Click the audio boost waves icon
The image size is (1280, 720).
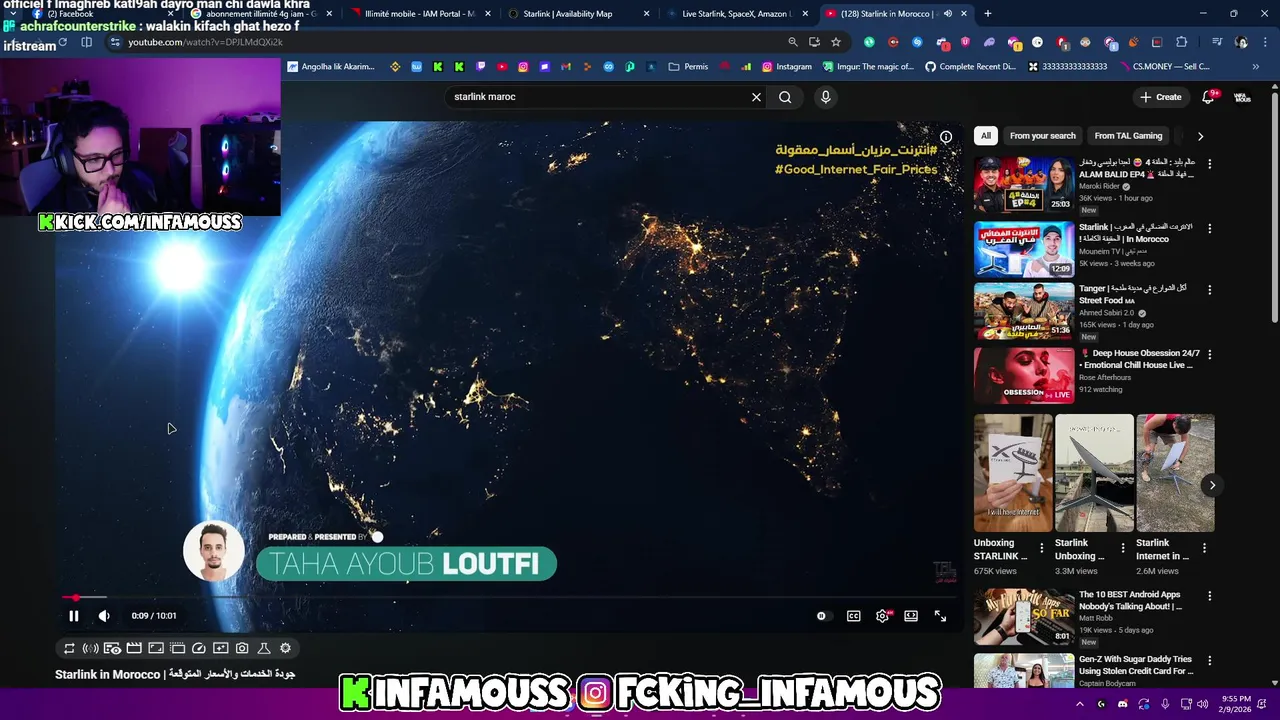click(90, 648)
